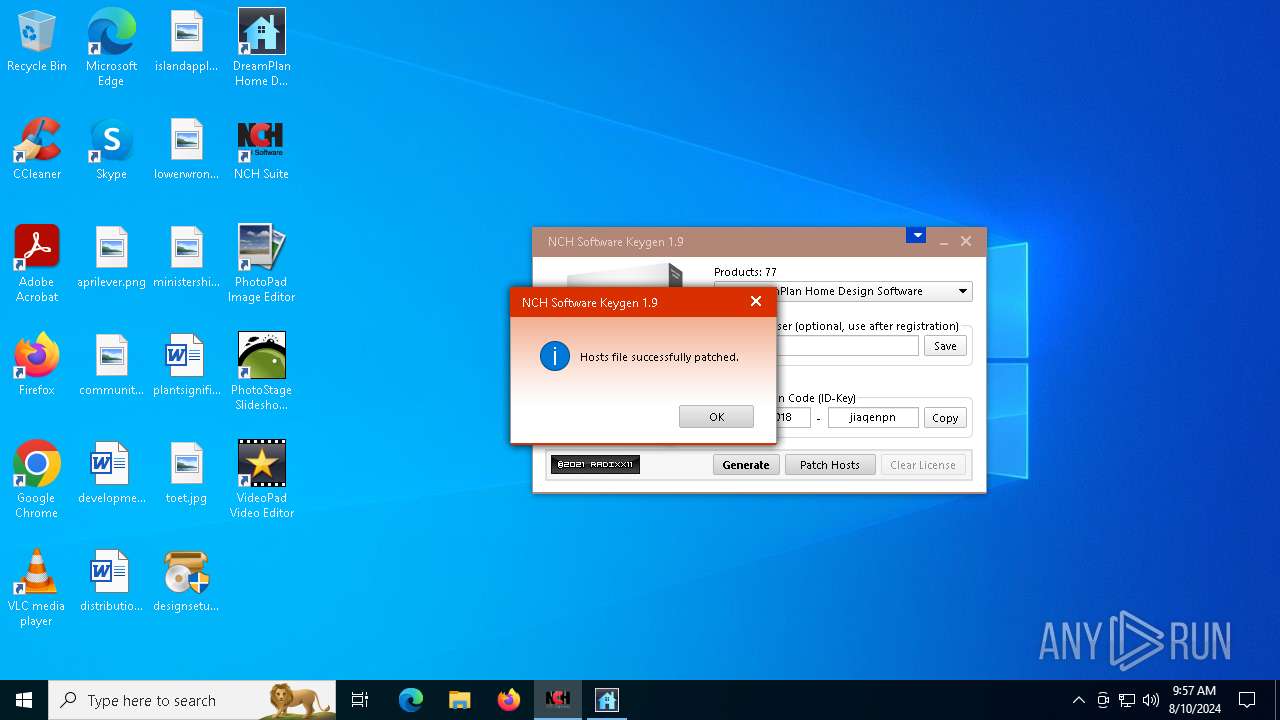
Task: Click the Copy button beside jiaqenpn
Action: (945, 418)
